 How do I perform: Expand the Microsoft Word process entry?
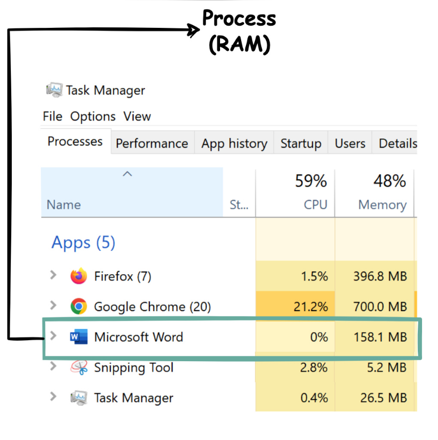click(53, 336)
